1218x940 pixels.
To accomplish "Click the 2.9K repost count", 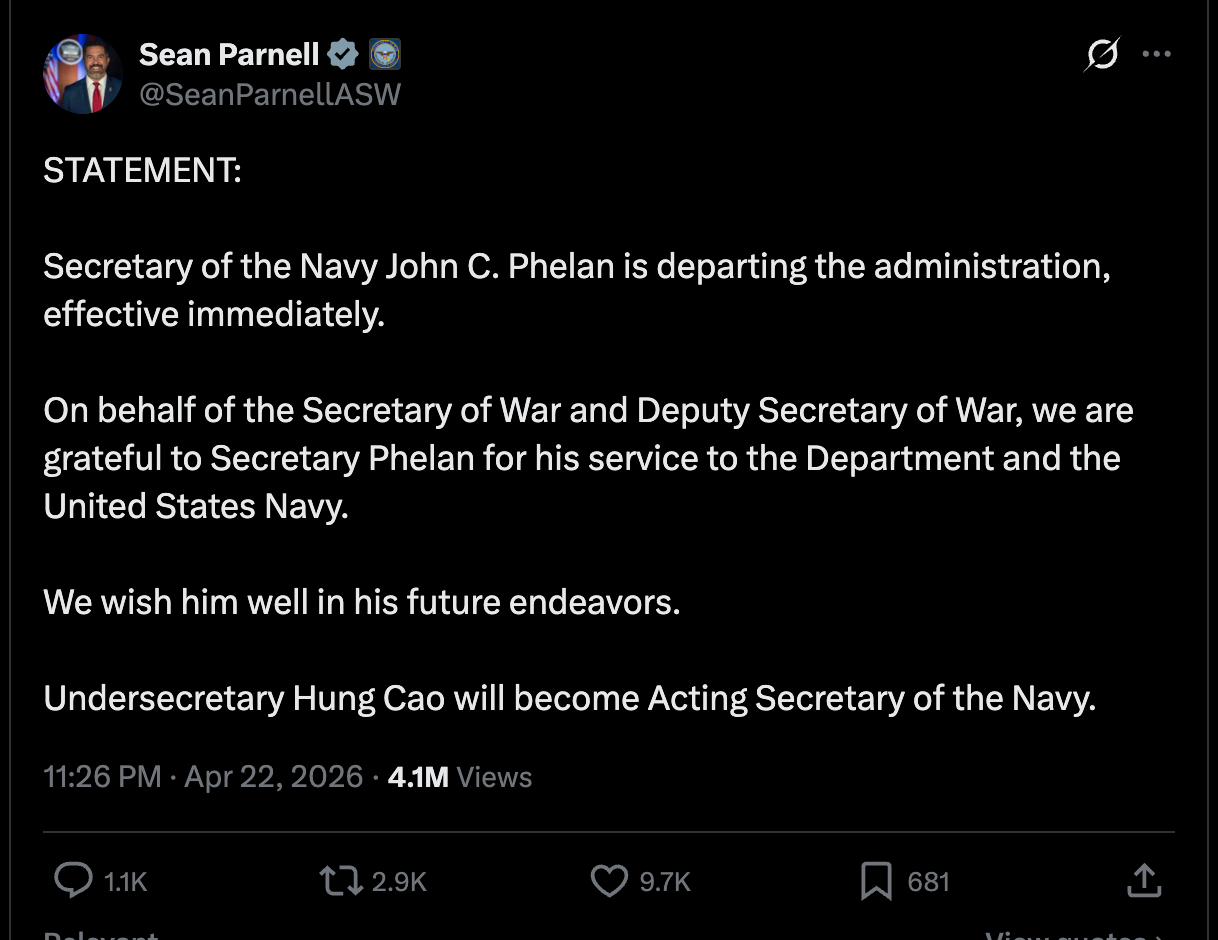I will coord(401,881).
